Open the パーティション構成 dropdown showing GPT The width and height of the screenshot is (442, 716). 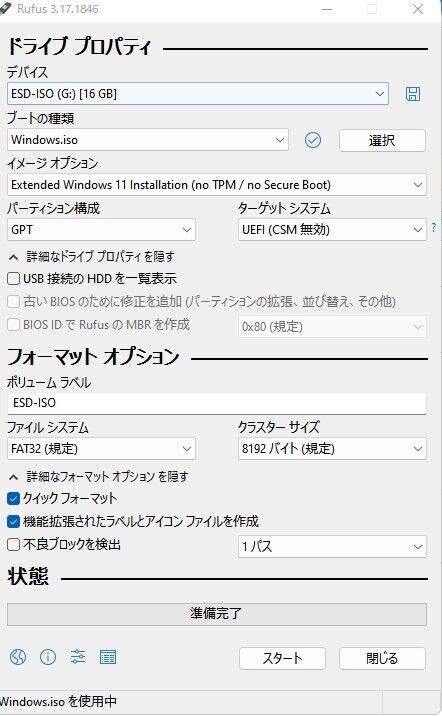coord(101,230)
